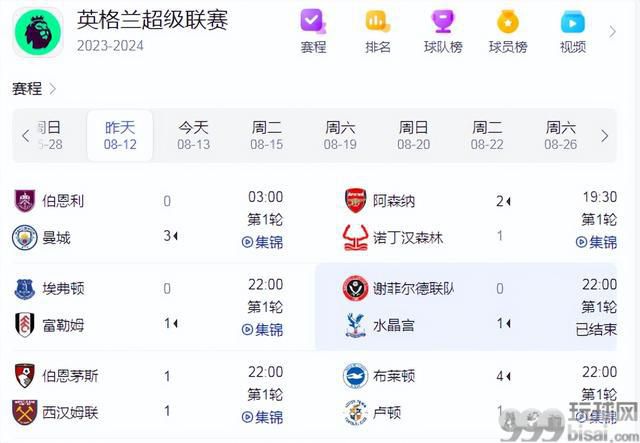The image size is (640, 443).
Task: Click the 03:00 kickoff time
Action: (266, 197)
